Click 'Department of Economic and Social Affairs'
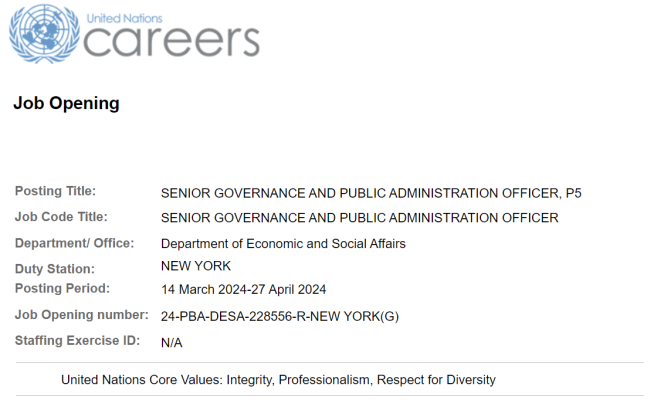 tap(283, 244)
